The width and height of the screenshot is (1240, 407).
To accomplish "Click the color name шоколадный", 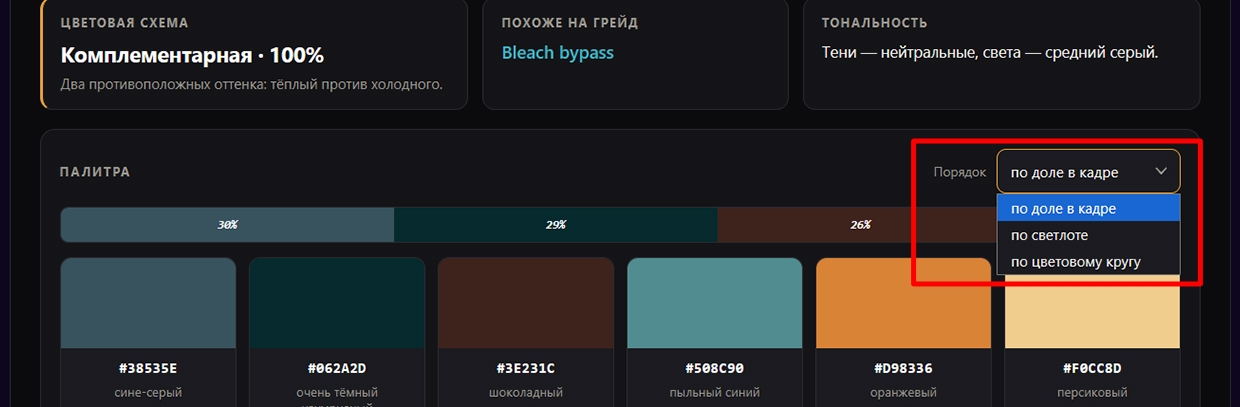I will point(526,393).
